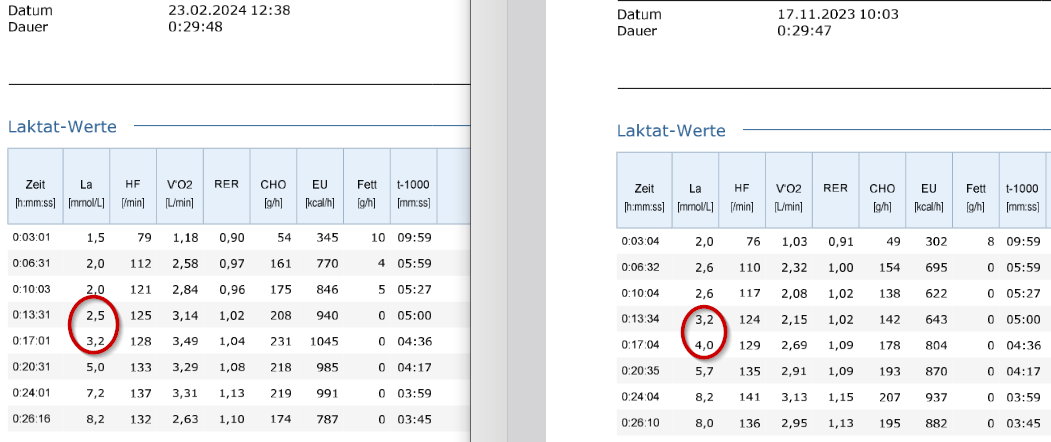Click the duration value 0:29:47
The height and width of the screenshot is (442, 1051).
tap(805, 31)
